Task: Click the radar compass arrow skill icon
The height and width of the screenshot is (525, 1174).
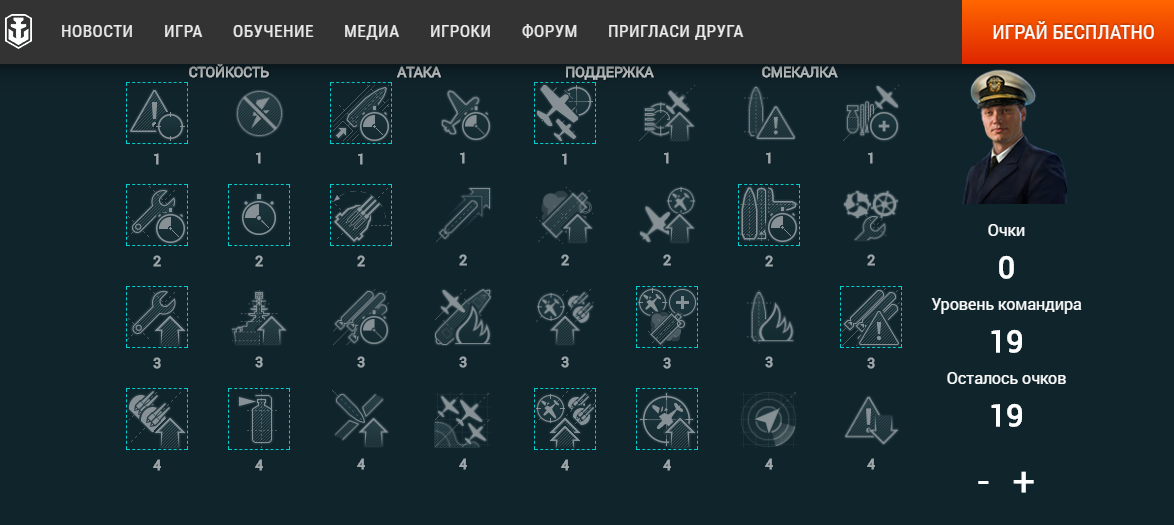Action: click(x=769, y=419)
